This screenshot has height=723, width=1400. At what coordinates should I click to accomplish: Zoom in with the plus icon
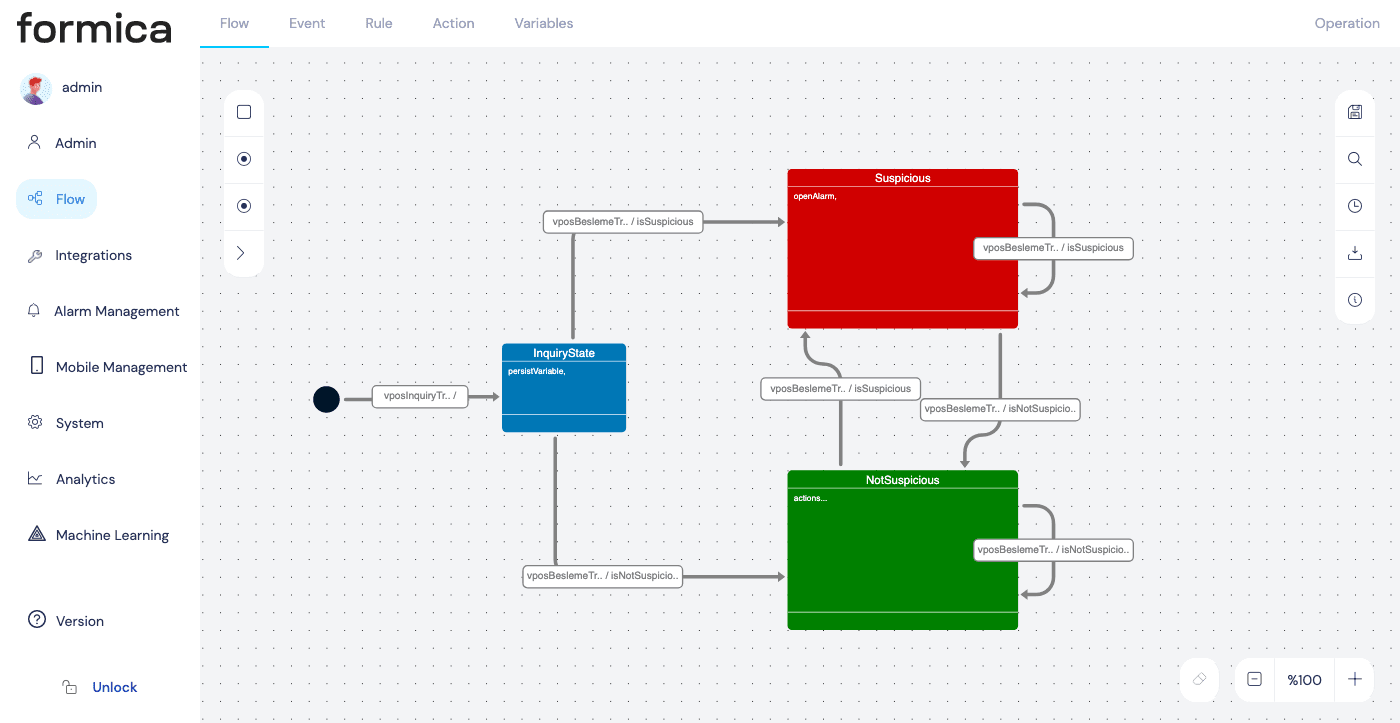(x=1355, y=679)
